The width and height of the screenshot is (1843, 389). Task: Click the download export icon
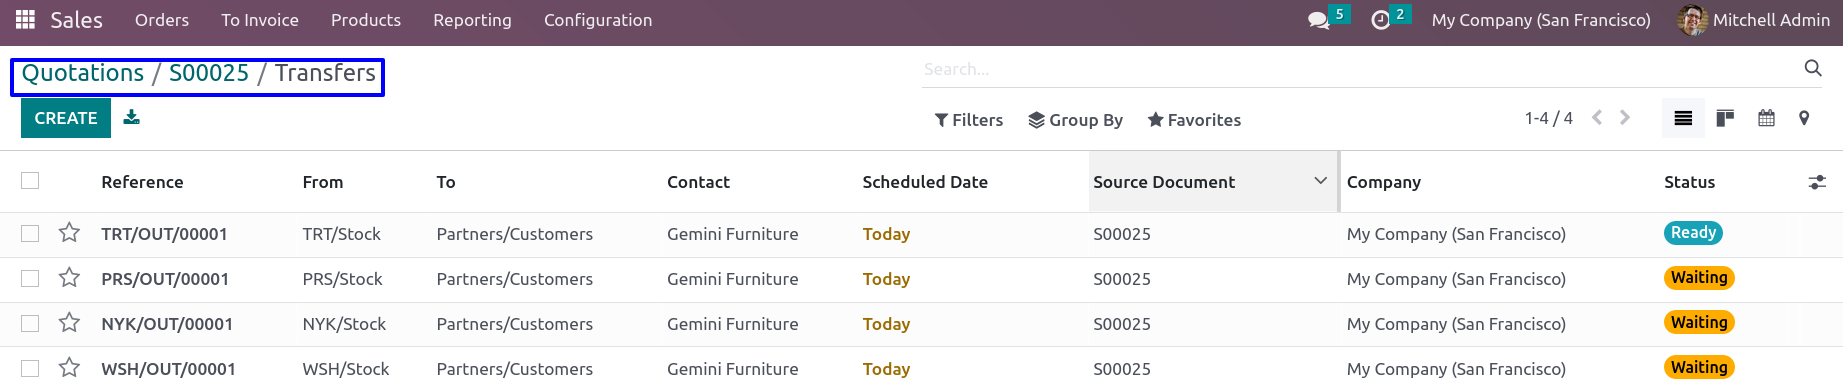click(x=131, y=117)
